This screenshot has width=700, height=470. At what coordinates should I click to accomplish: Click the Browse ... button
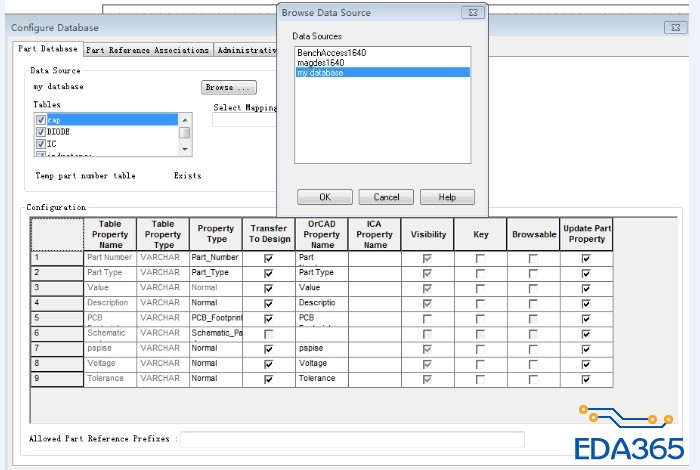(x=229, y=87)
